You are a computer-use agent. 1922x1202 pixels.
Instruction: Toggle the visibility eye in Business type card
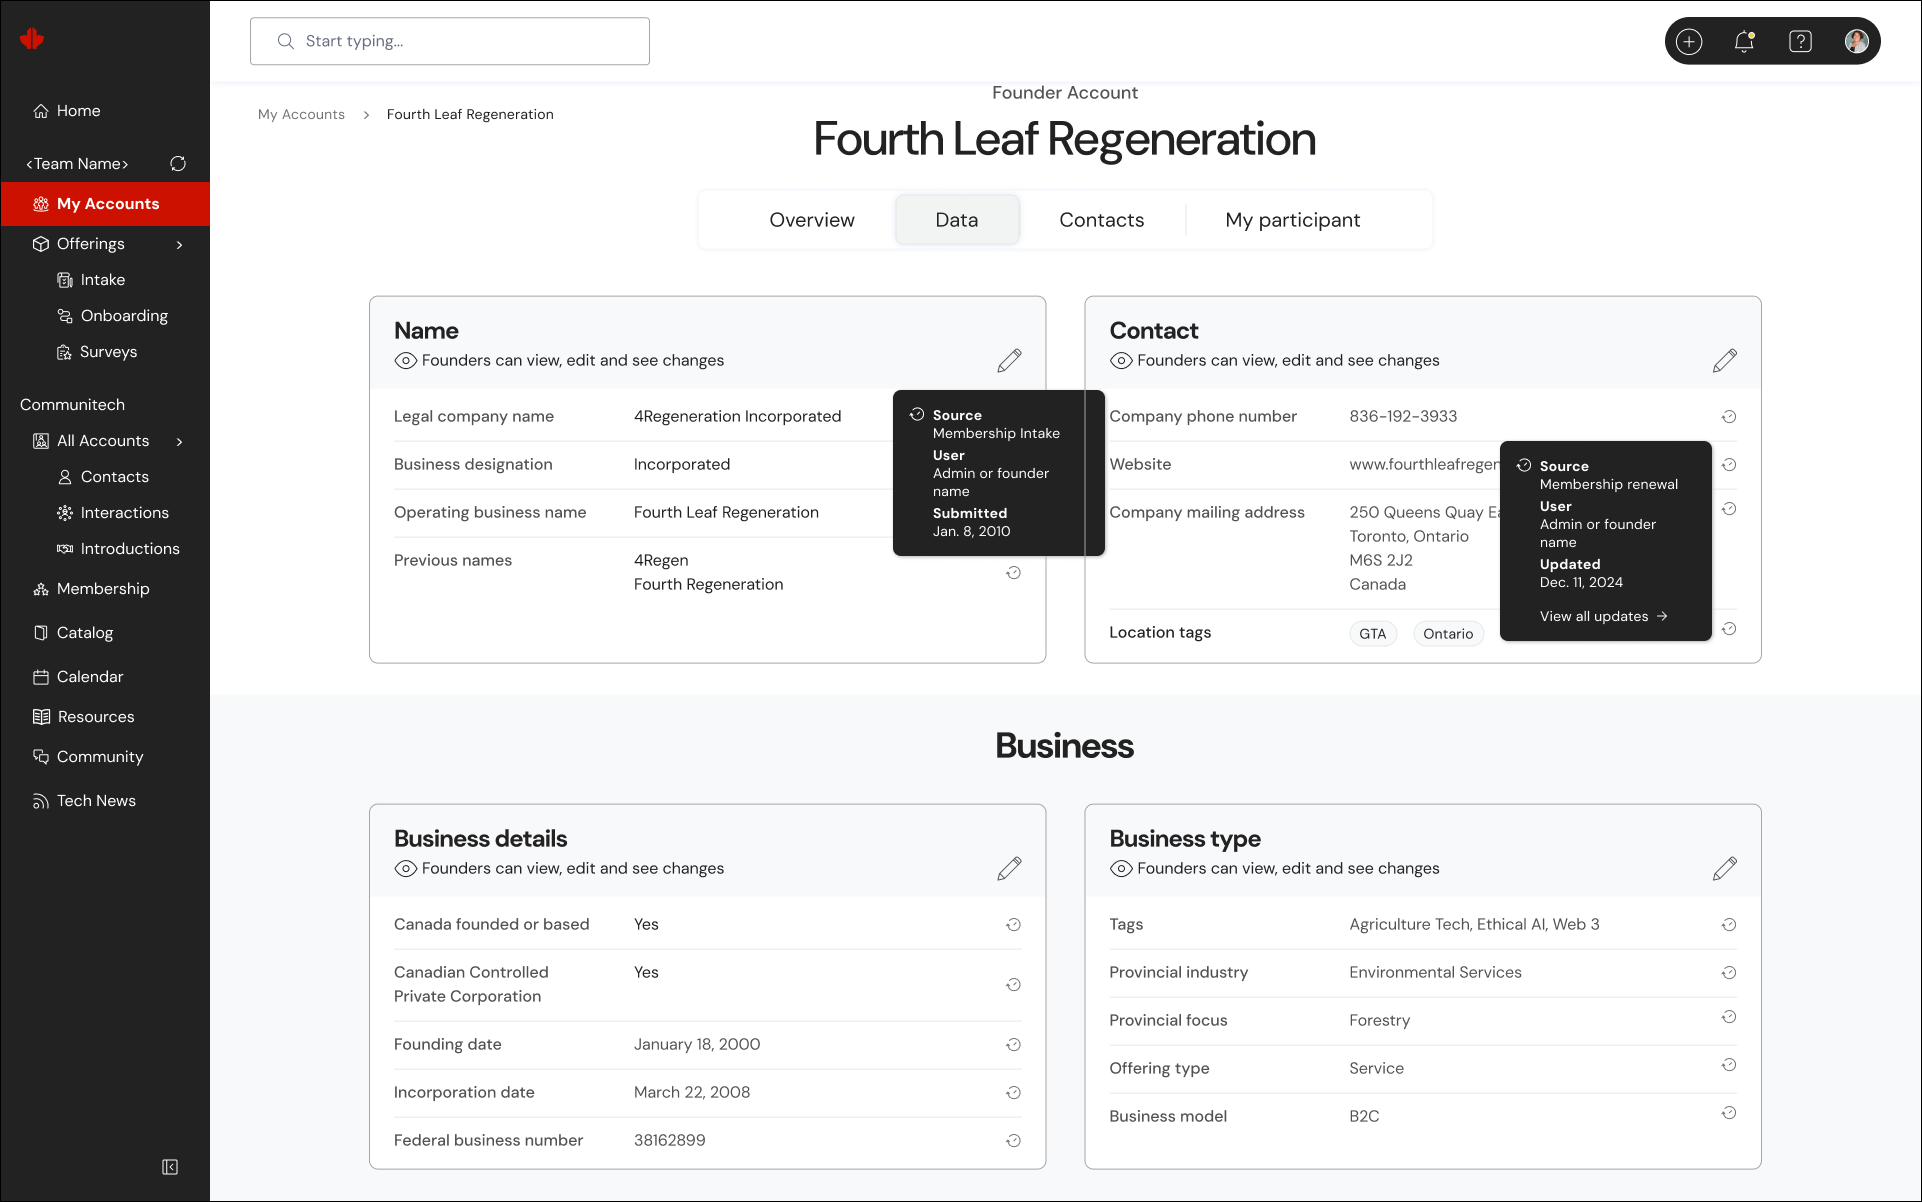[1120, 868]
